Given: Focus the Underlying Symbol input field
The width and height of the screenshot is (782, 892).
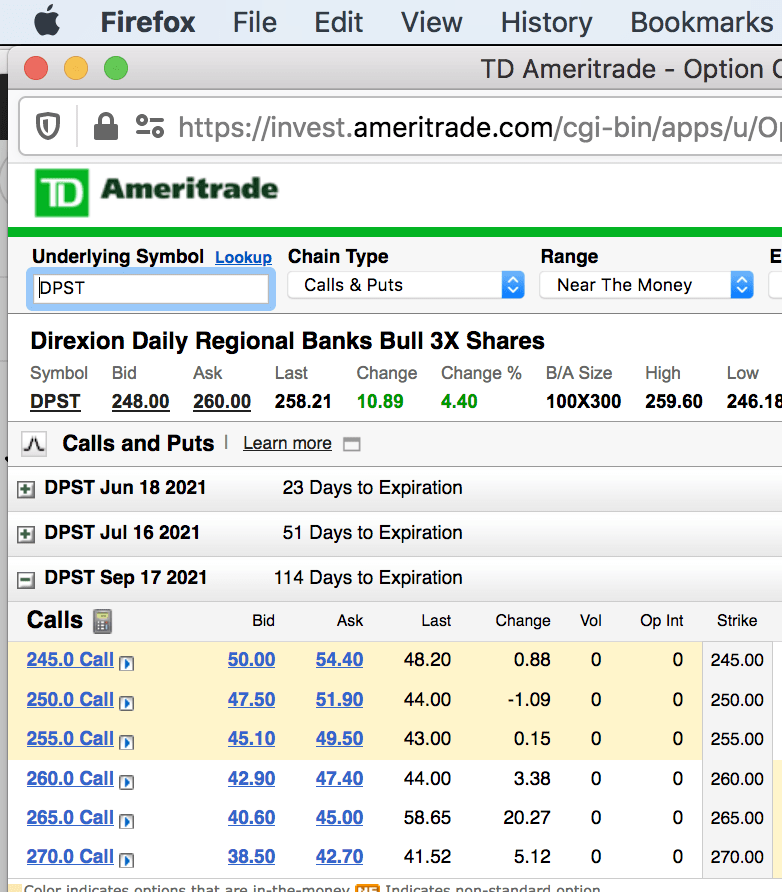Looking at the screenshot, I should coord(151,288).
